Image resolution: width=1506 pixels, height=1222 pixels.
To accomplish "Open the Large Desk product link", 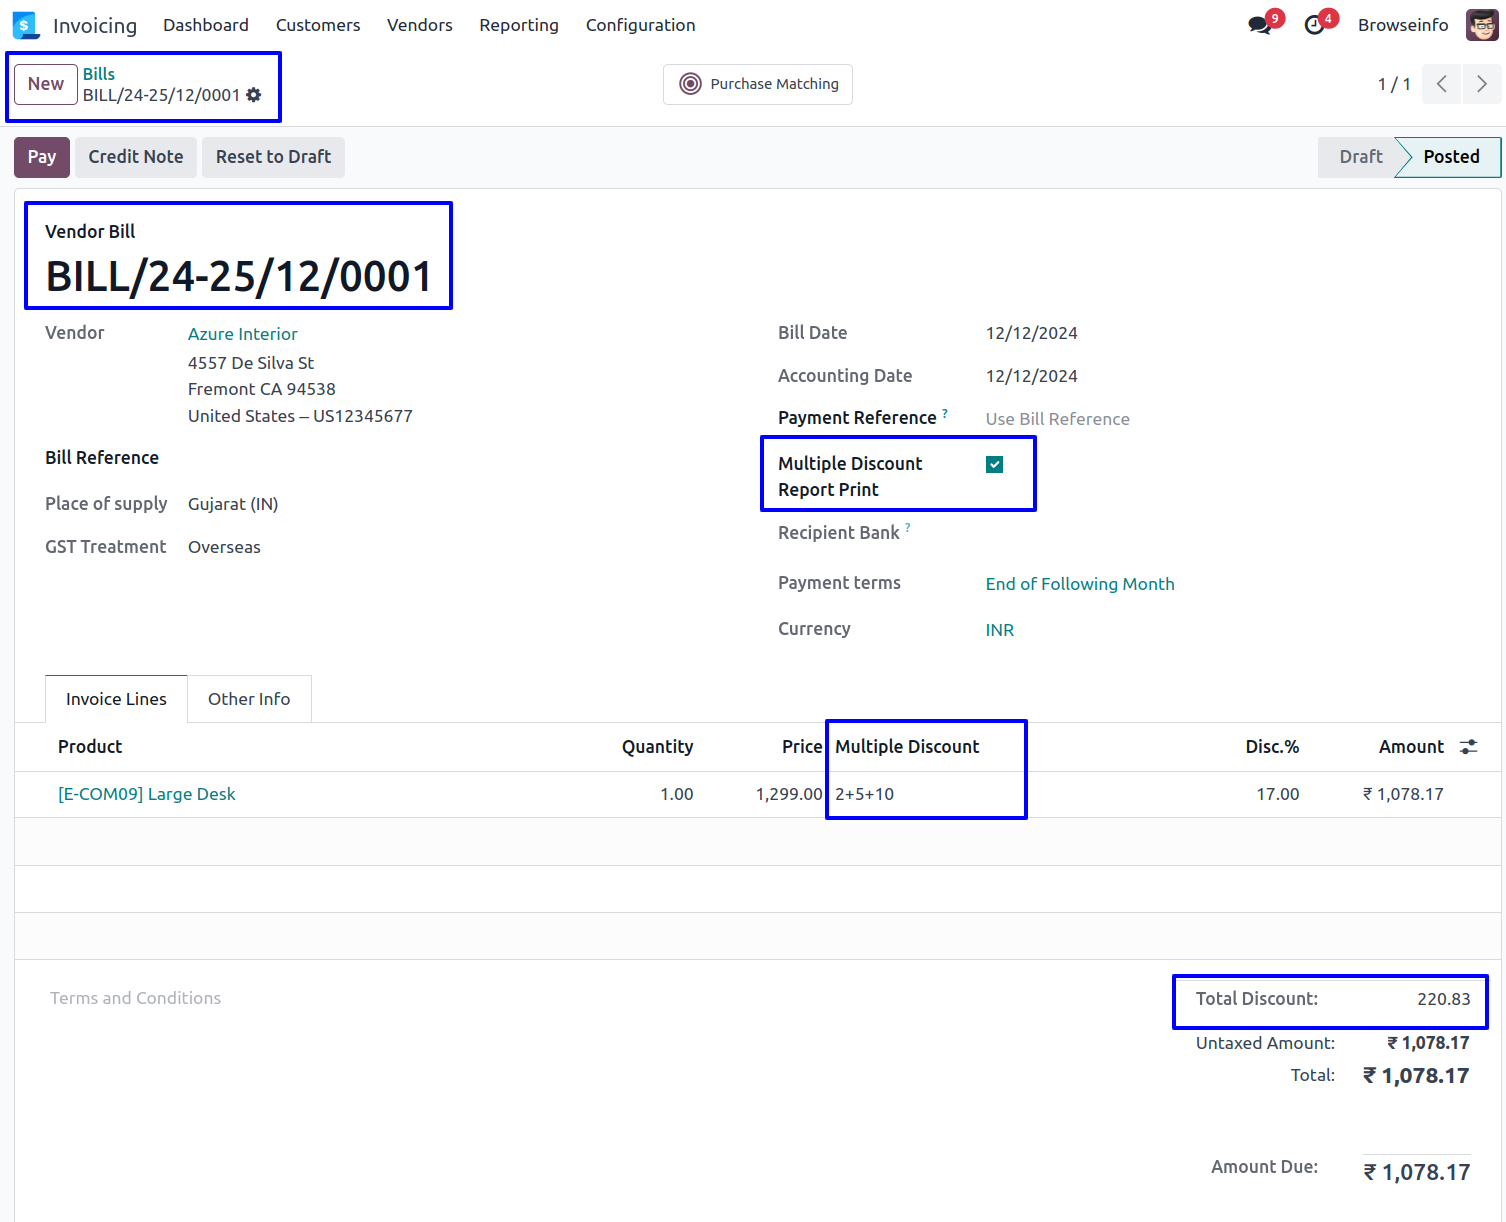I will (147, 794).
